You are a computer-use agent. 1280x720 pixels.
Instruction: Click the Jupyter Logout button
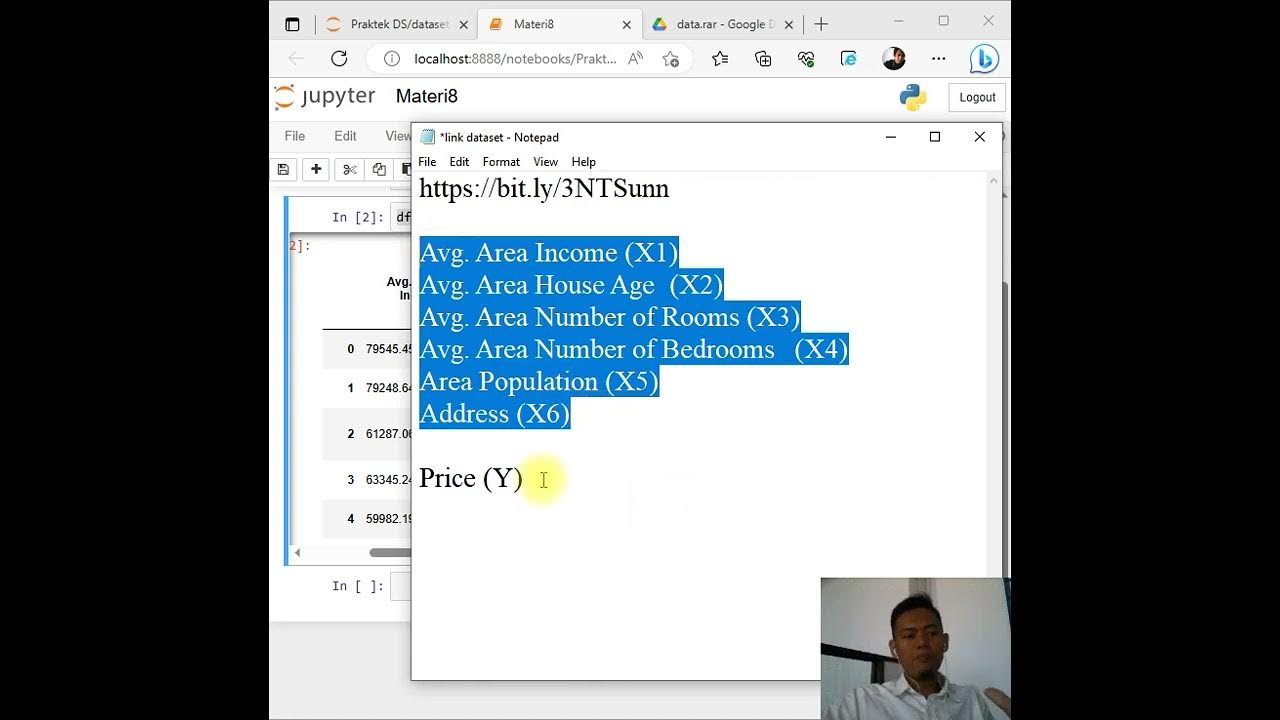click(x=977, y=97)
